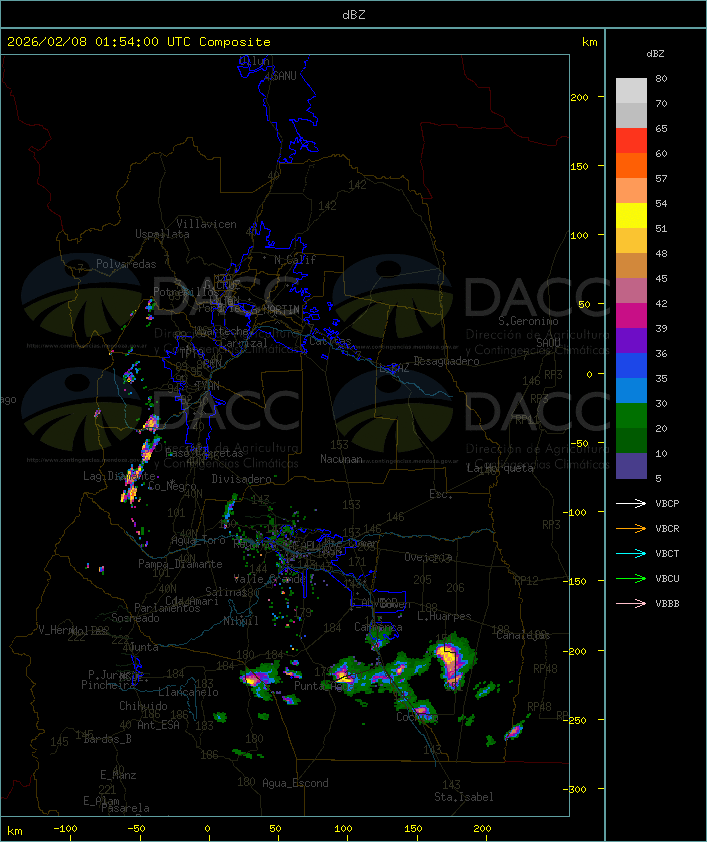
Task: Pick the bright green legend swatch
Action: [631, 415]
